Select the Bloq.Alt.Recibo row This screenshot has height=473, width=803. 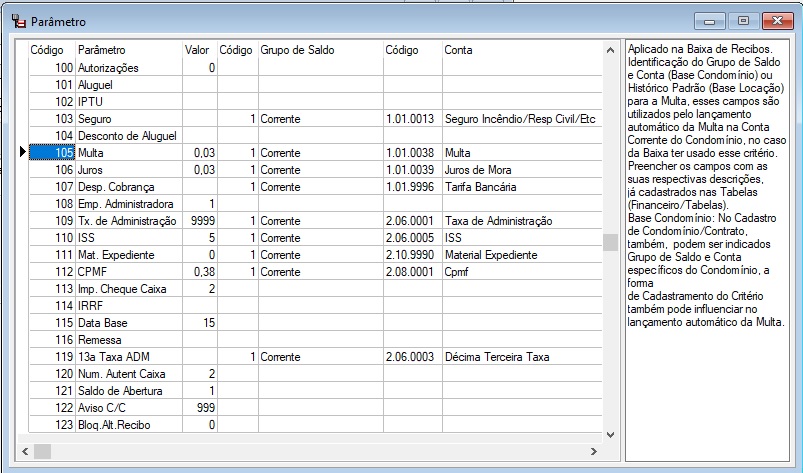pos(315,424)
